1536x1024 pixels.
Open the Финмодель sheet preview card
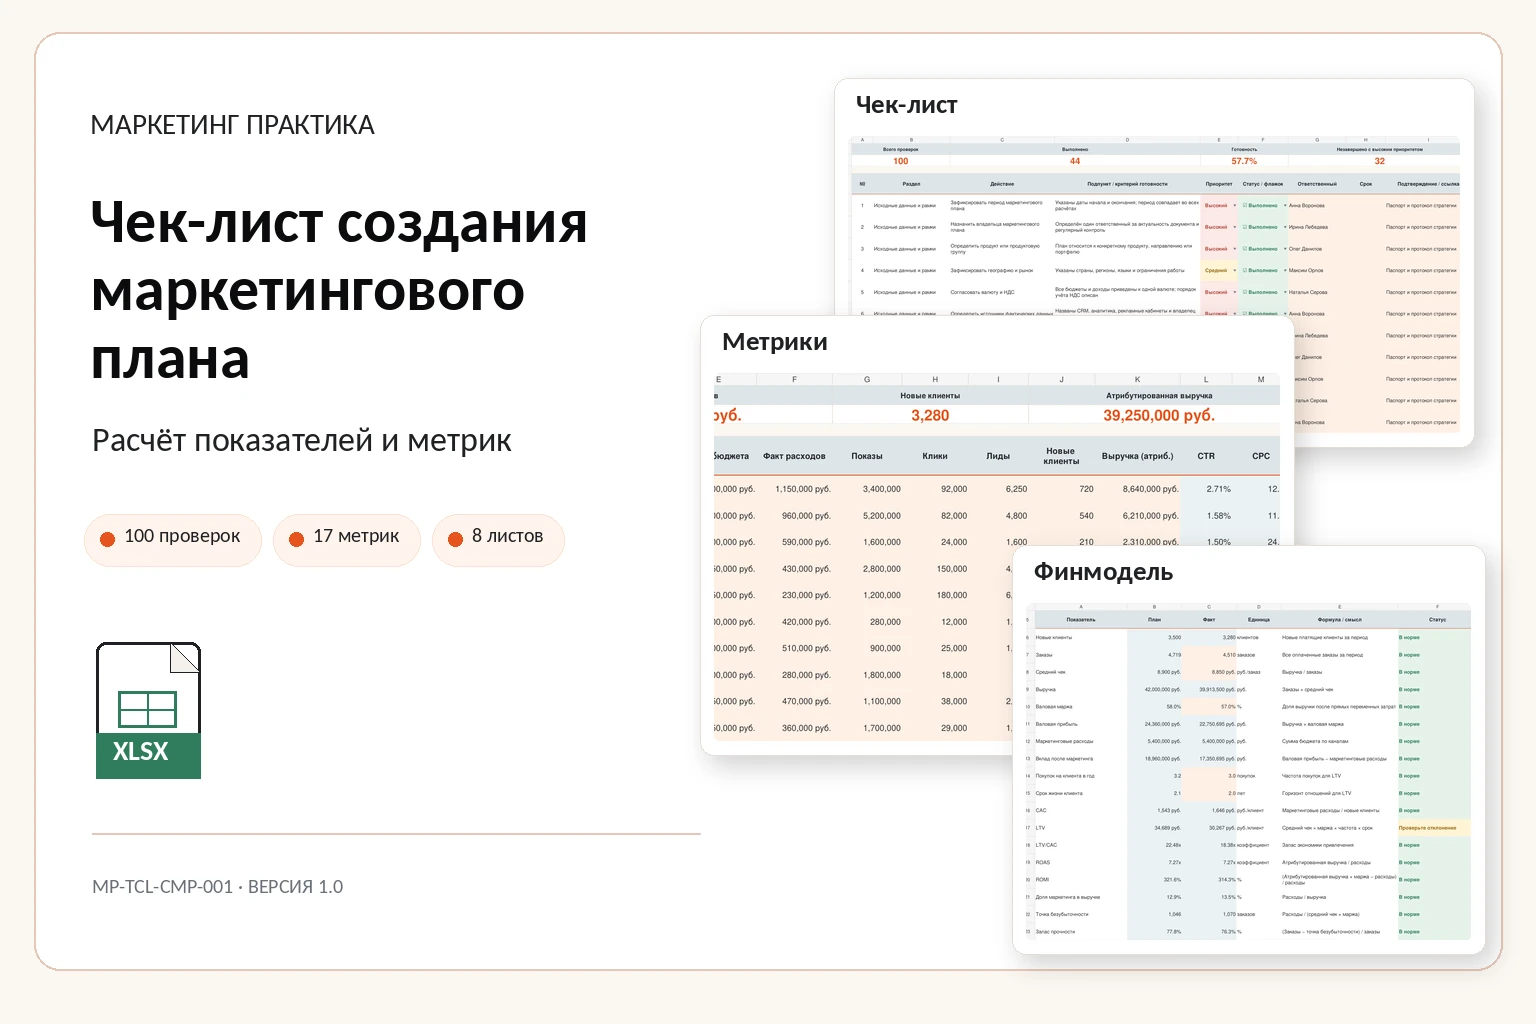tap(1249, 750)
